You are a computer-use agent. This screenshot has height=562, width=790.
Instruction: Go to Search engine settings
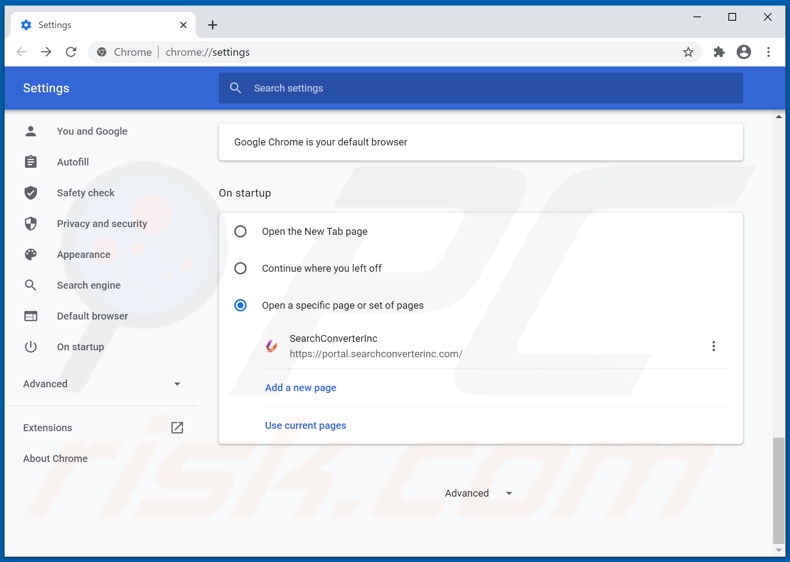coord(88,285)
